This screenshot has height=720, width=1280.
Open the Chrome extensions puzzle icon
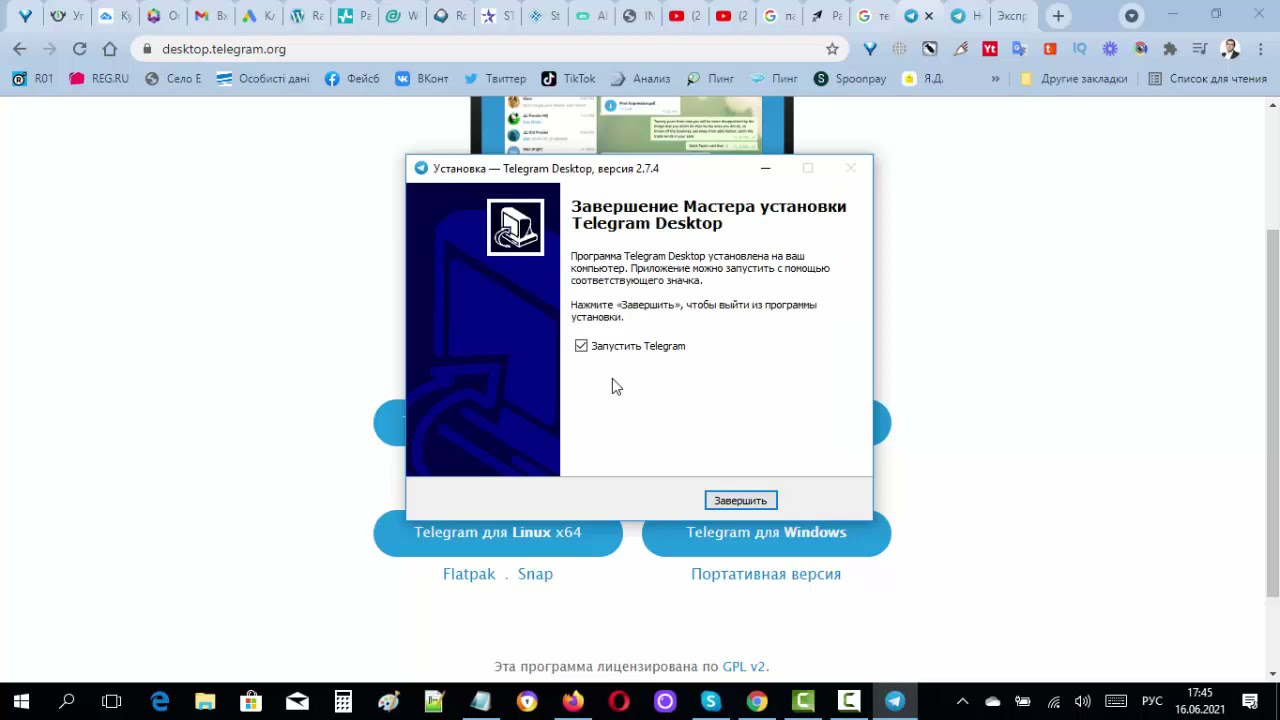tap(1170, 49)
